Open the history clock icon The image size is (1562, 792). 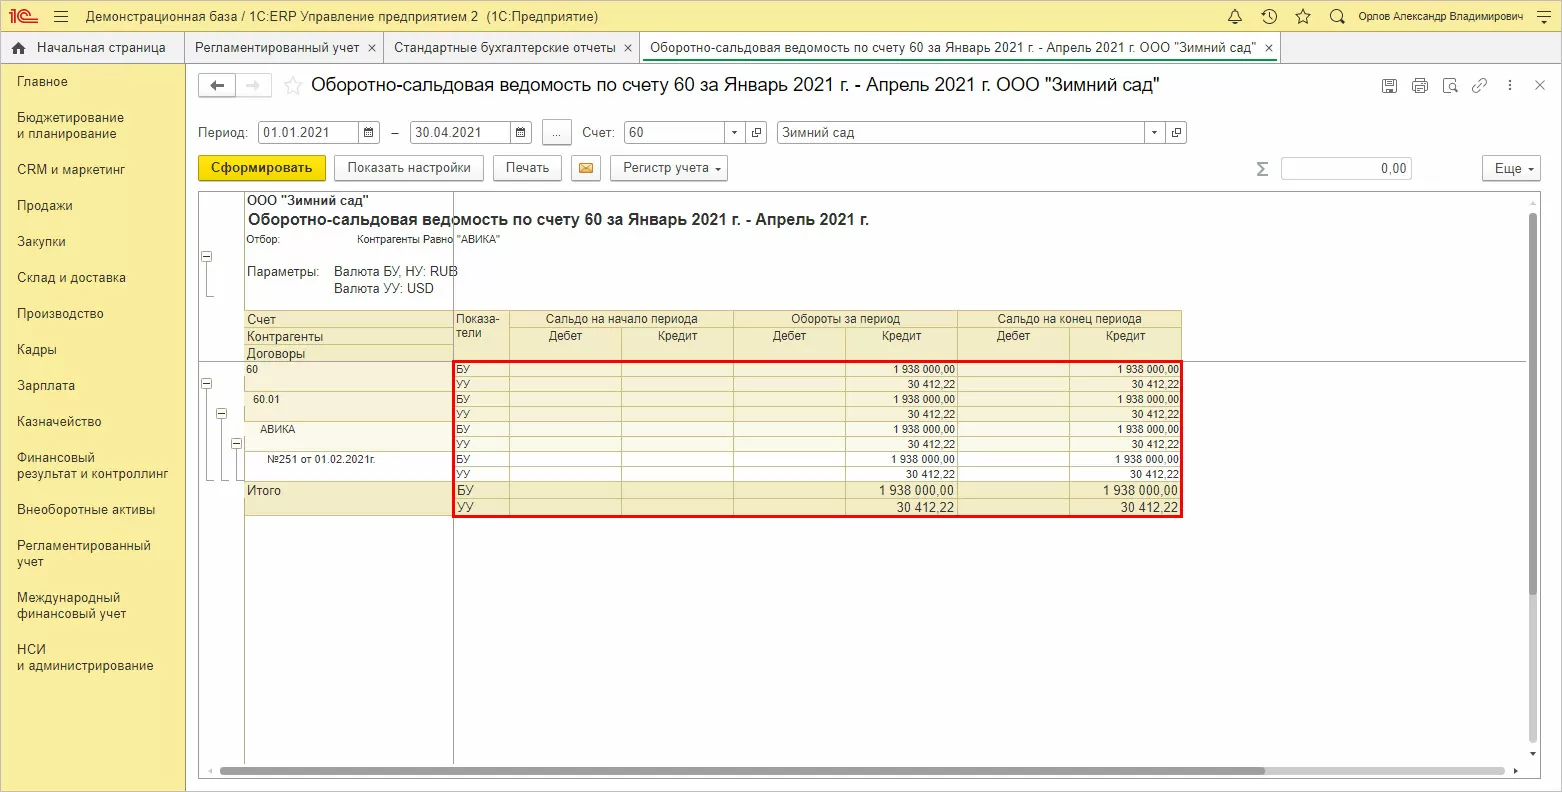[x=1269, y=17]
